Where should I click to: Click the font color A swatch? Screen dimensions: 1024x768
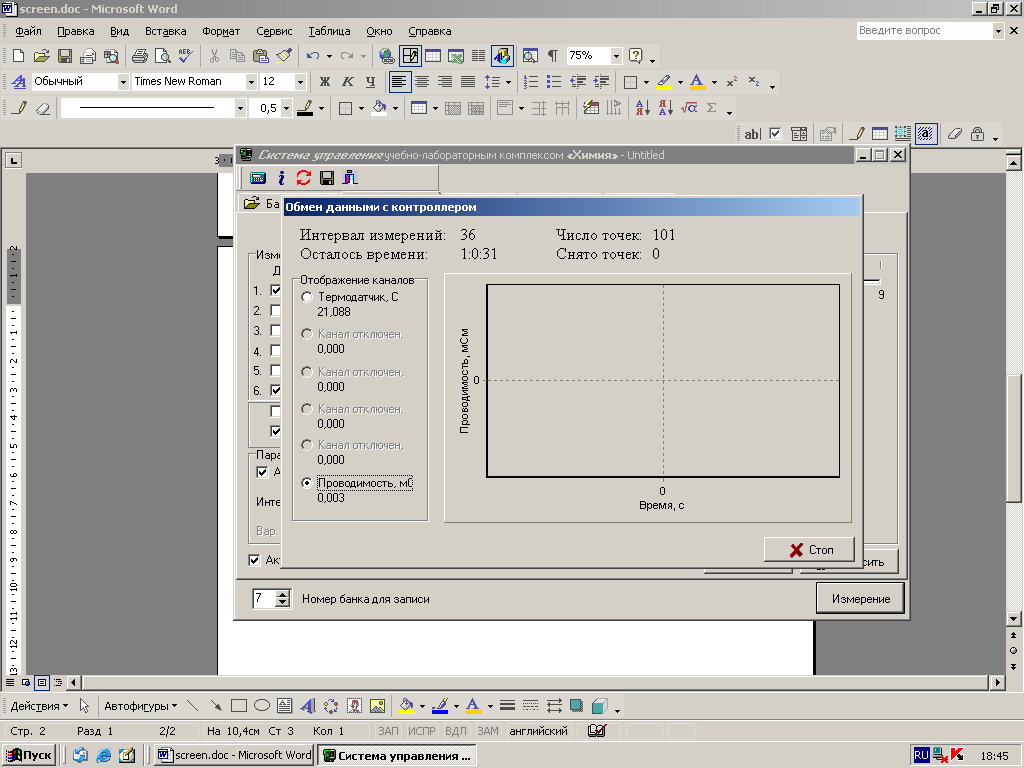tap(697, 82)
